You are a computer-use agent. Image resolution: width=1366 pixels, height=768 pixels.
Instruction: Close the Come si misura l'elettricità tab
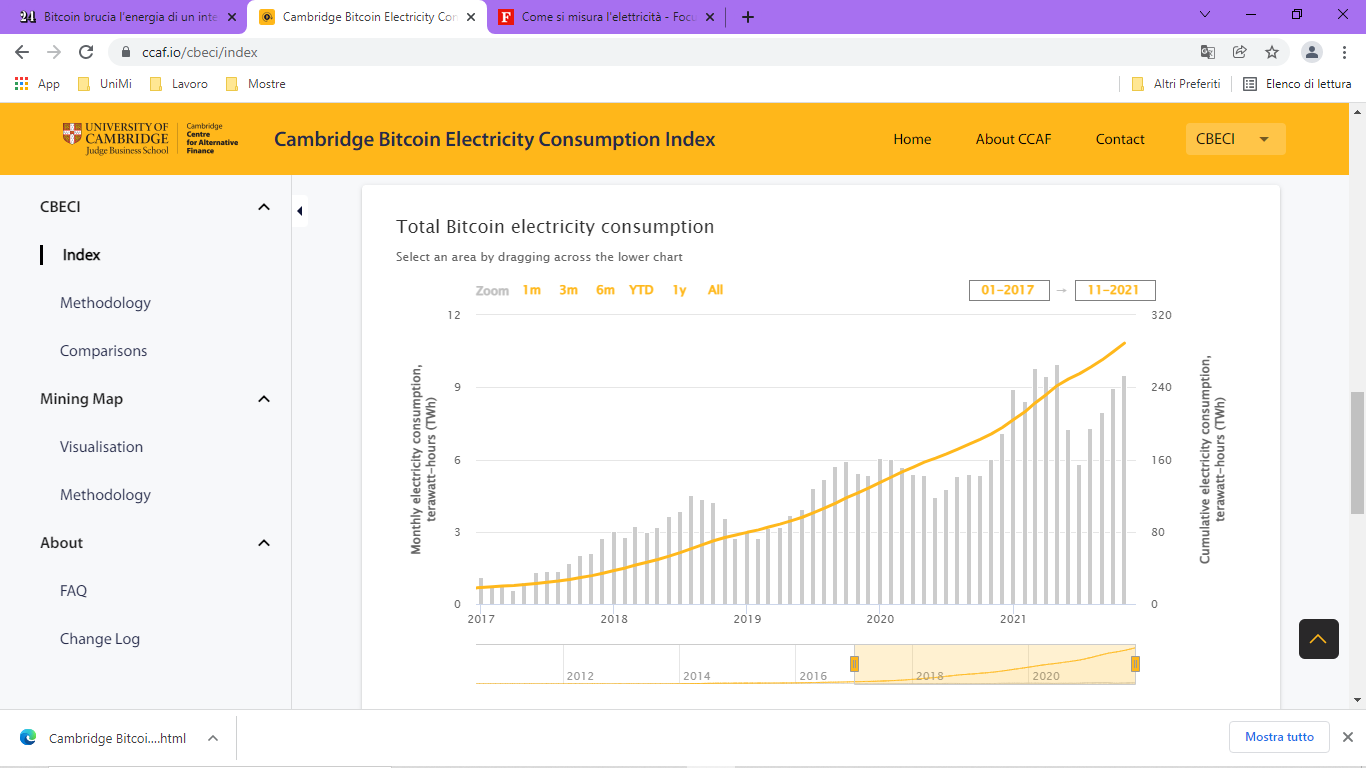pyautogui.click(x=710, y=17)
